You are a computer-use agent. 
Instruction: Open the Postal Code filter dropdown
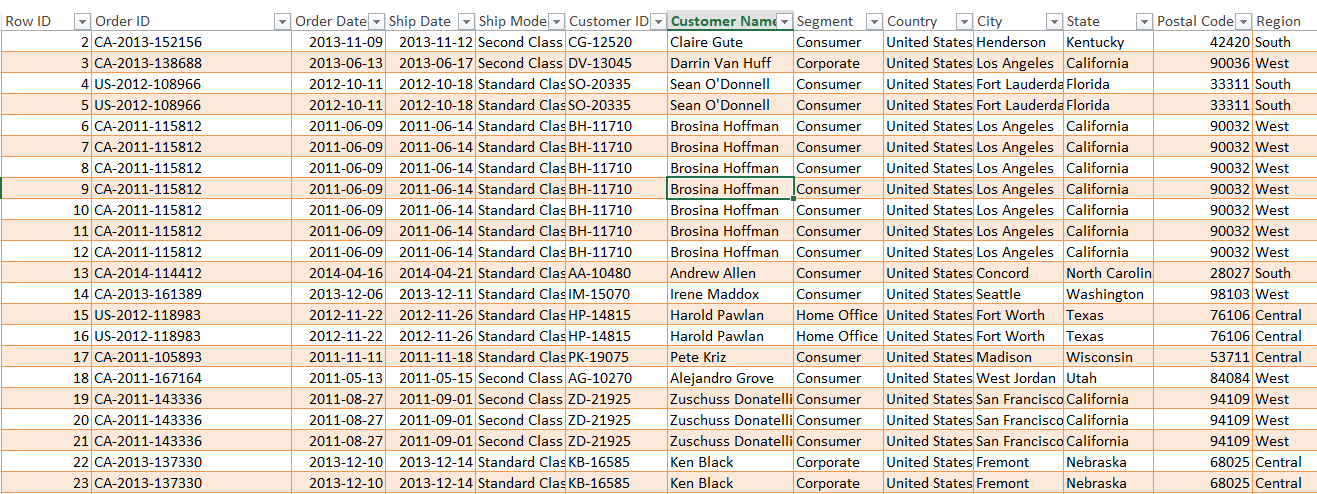point(1243,21)
